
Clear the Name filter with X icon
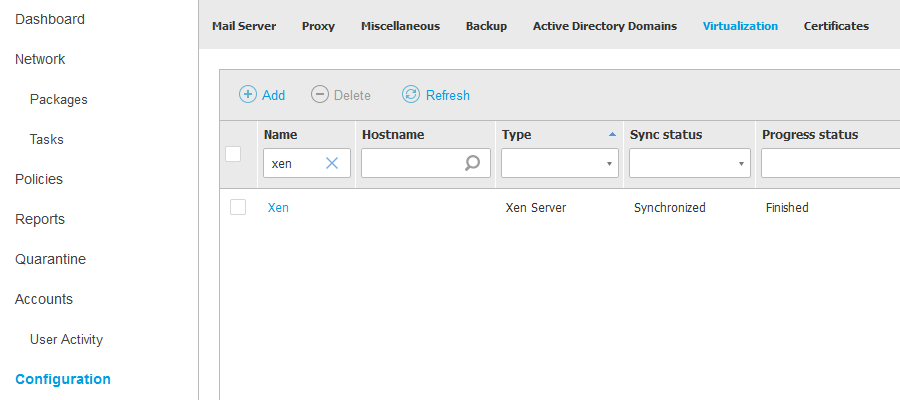pyautogui.click(x=333, y=163)
